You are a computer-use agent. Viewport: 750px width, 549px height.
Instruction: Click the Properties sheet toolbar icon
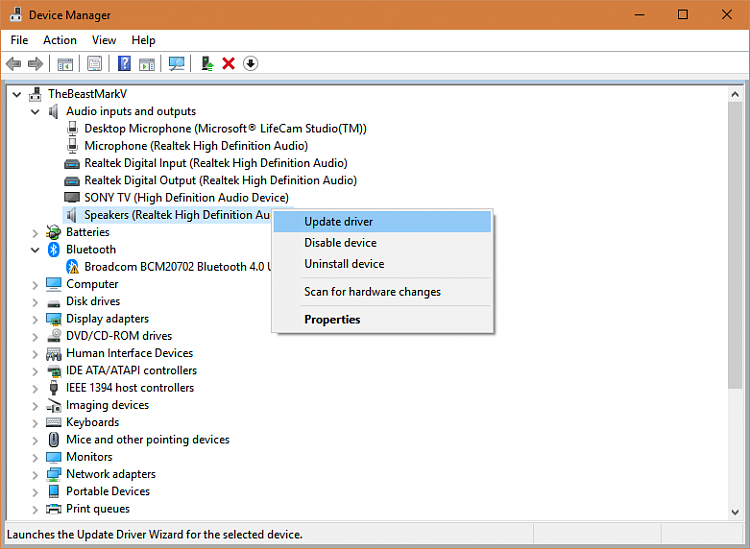pyautogui.click(x=95, y=64)
